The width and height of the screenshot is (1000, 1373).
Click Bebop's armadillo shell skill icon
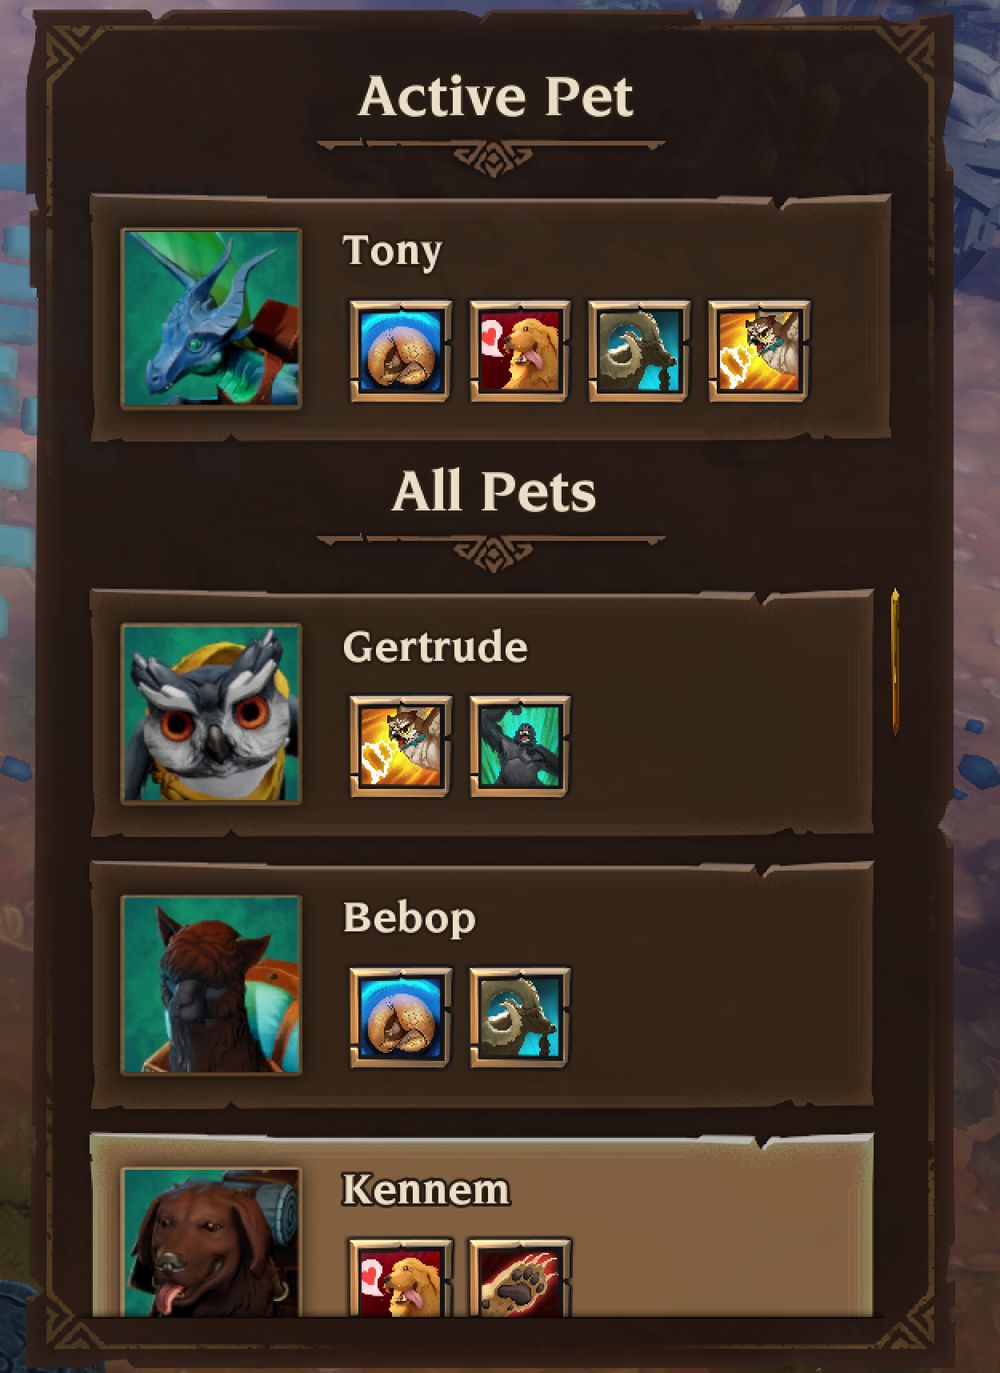(x=400, y=1017)
